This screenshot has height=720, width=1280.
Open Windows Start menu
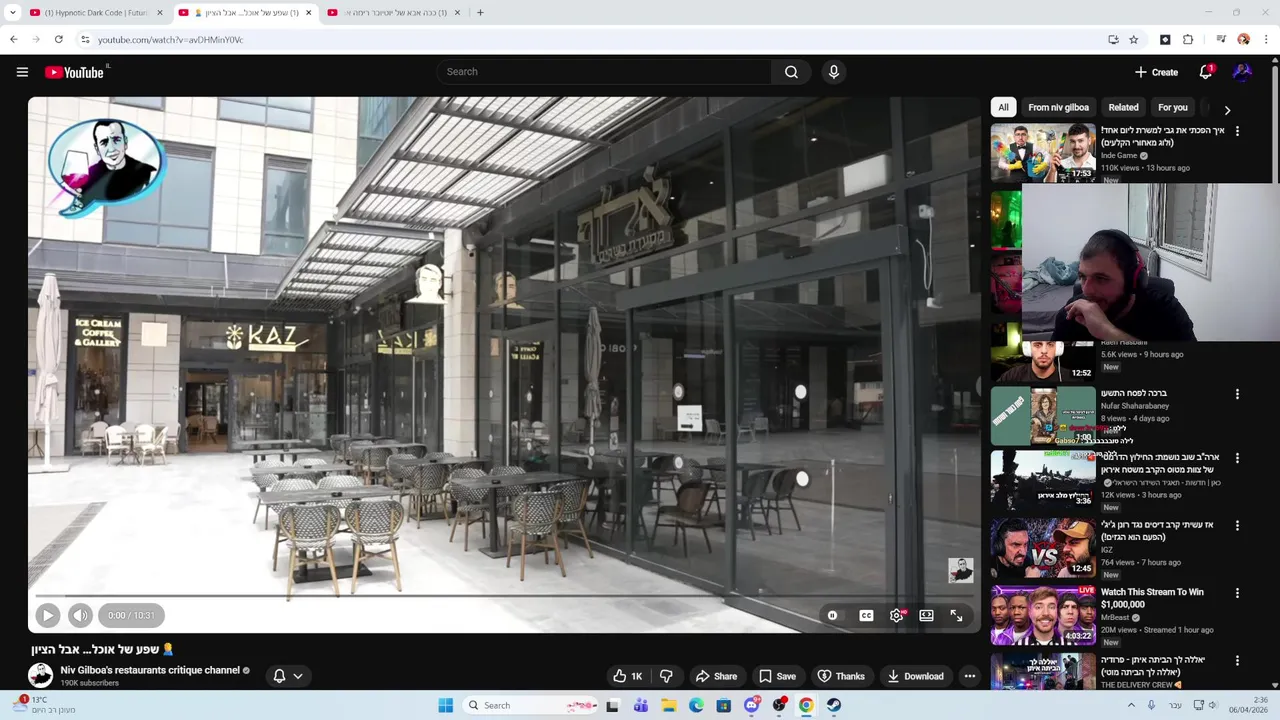pyautogui.click(x=446, y=705)
